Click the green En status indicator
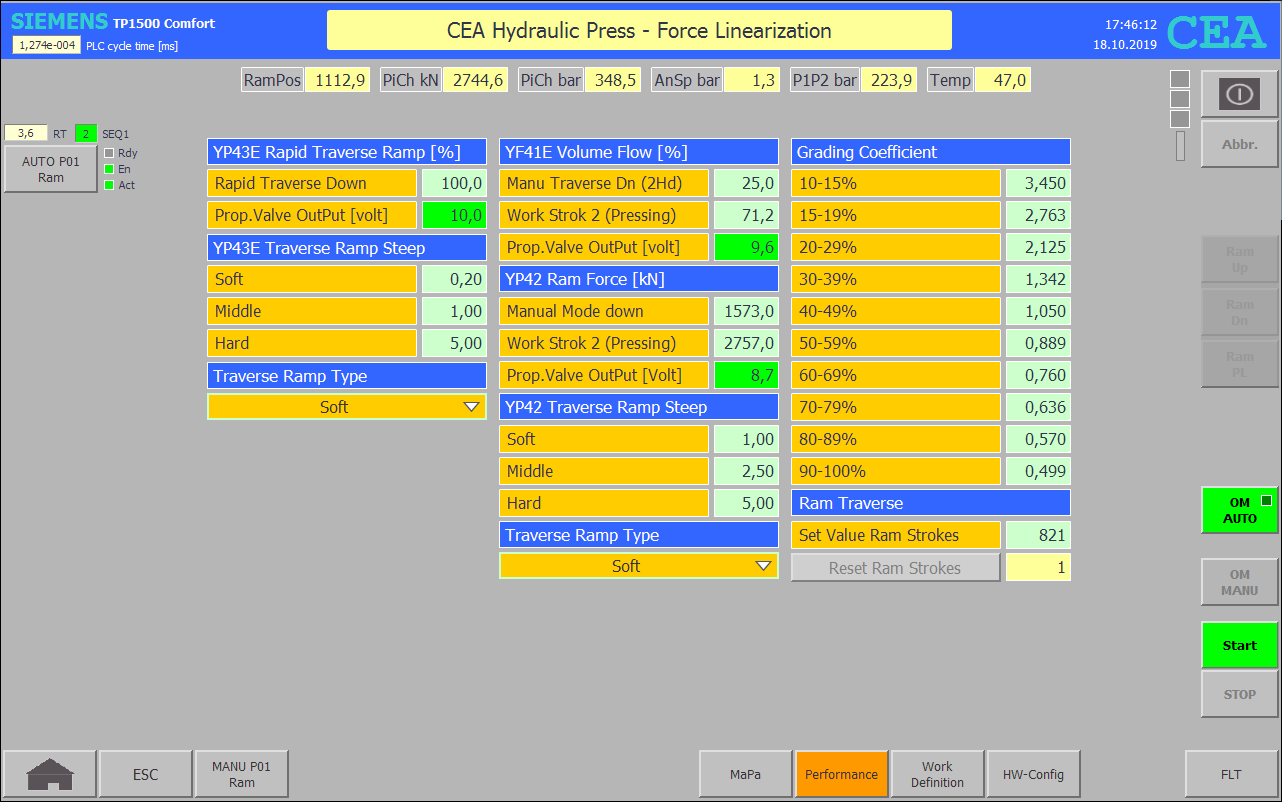This screenshot has height=802, width=1282. pyautogui.click(x=109, y=169)
